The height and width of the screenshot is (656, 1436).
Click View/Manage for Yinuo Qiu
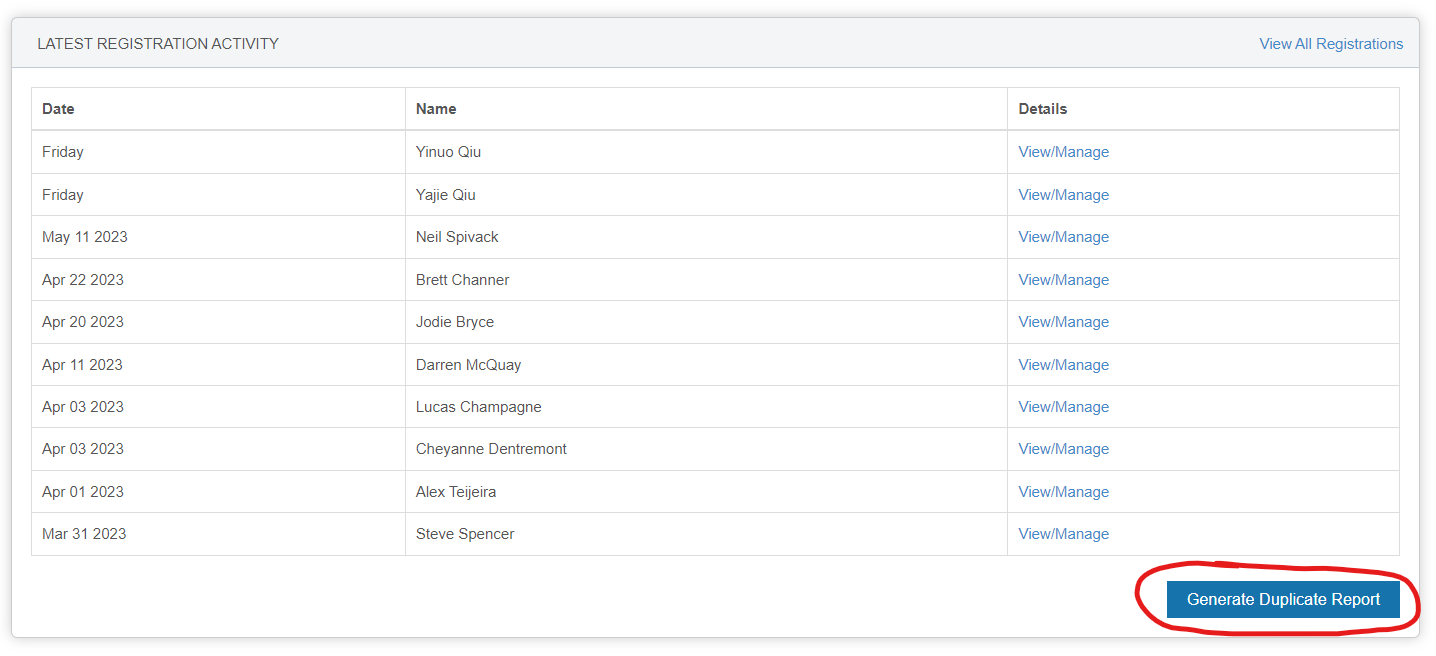pyautogui.click(x=1063, y=151)
